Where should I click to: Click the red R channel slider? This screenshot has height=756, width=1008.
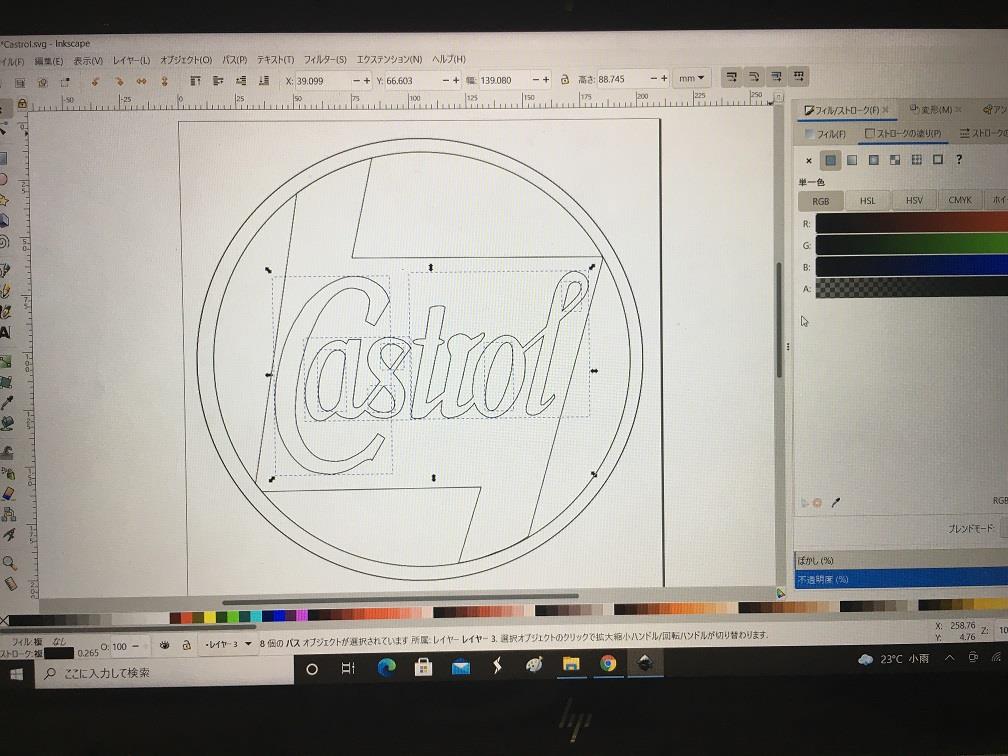[912, 223]
